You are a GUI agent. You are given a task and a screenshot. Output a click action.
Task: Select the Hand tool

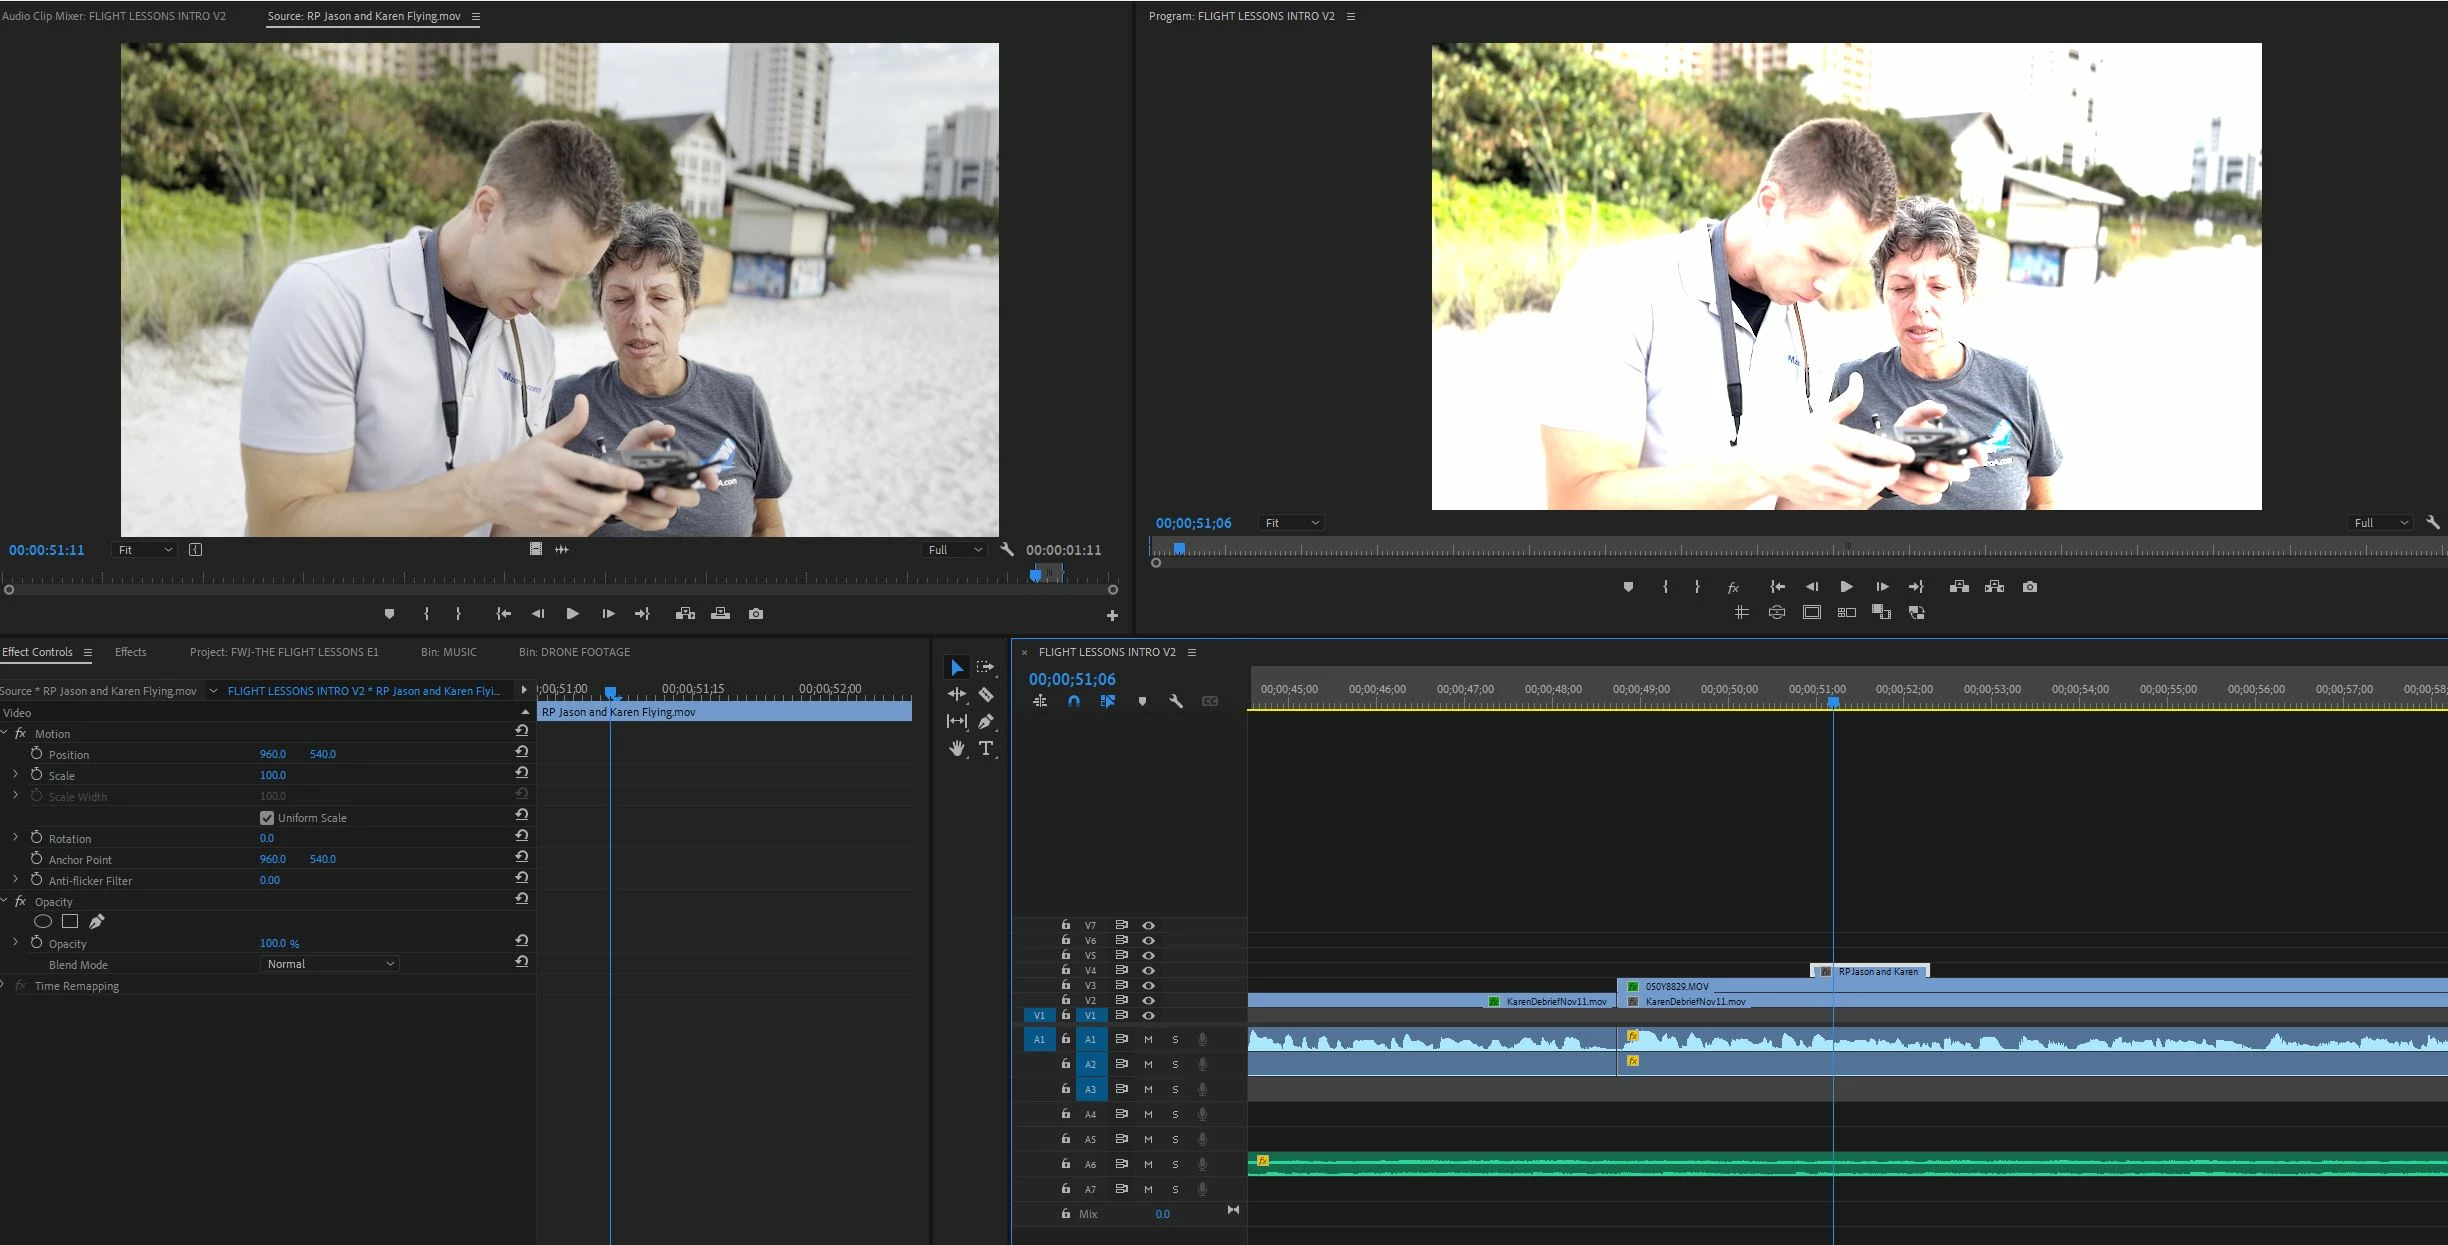pyautogui.click(x=957, y=748)
